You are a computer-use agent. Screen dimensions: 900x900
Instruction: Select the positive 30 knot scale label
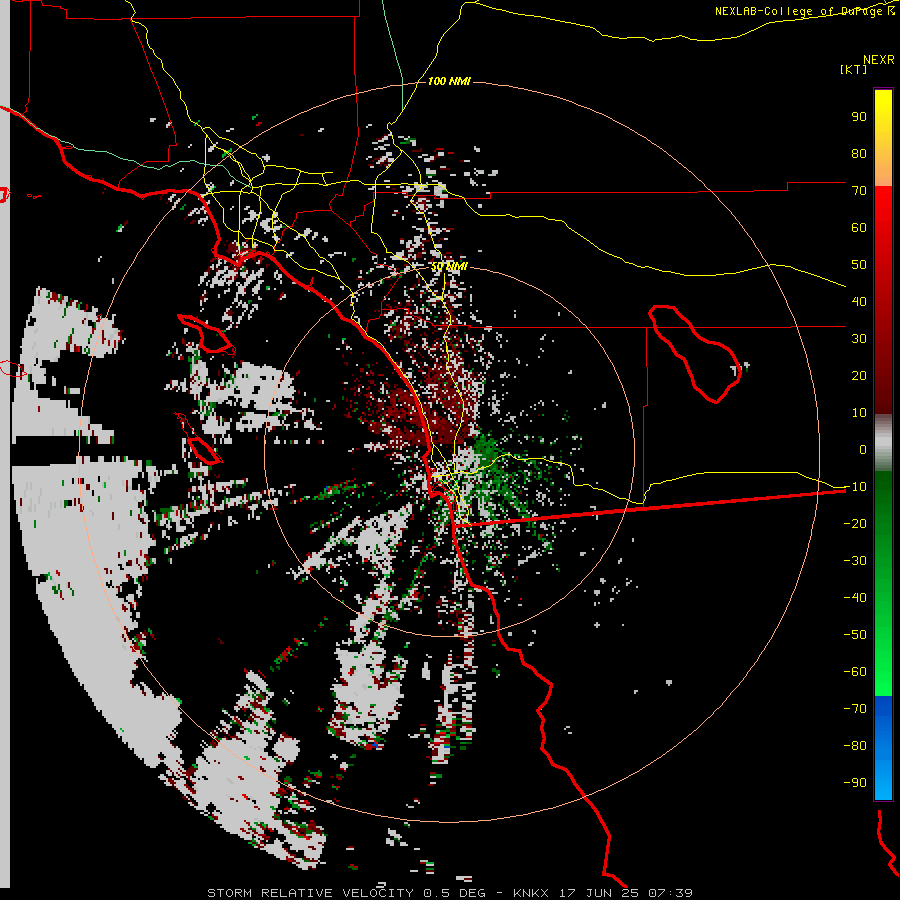pyautogui.click(x=859, y=339)
